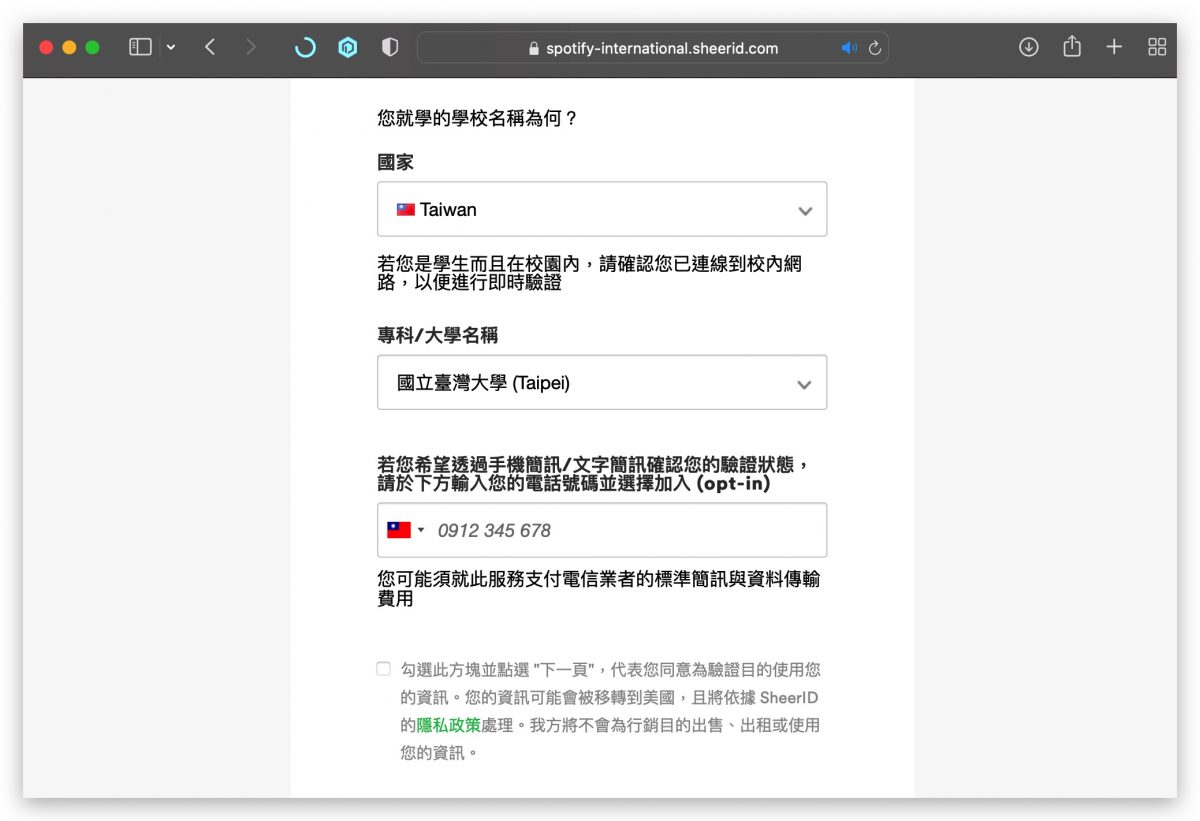The image size is (1200, 821).
Task: Open the hexagon extension icon
Action: coord(348,47)
